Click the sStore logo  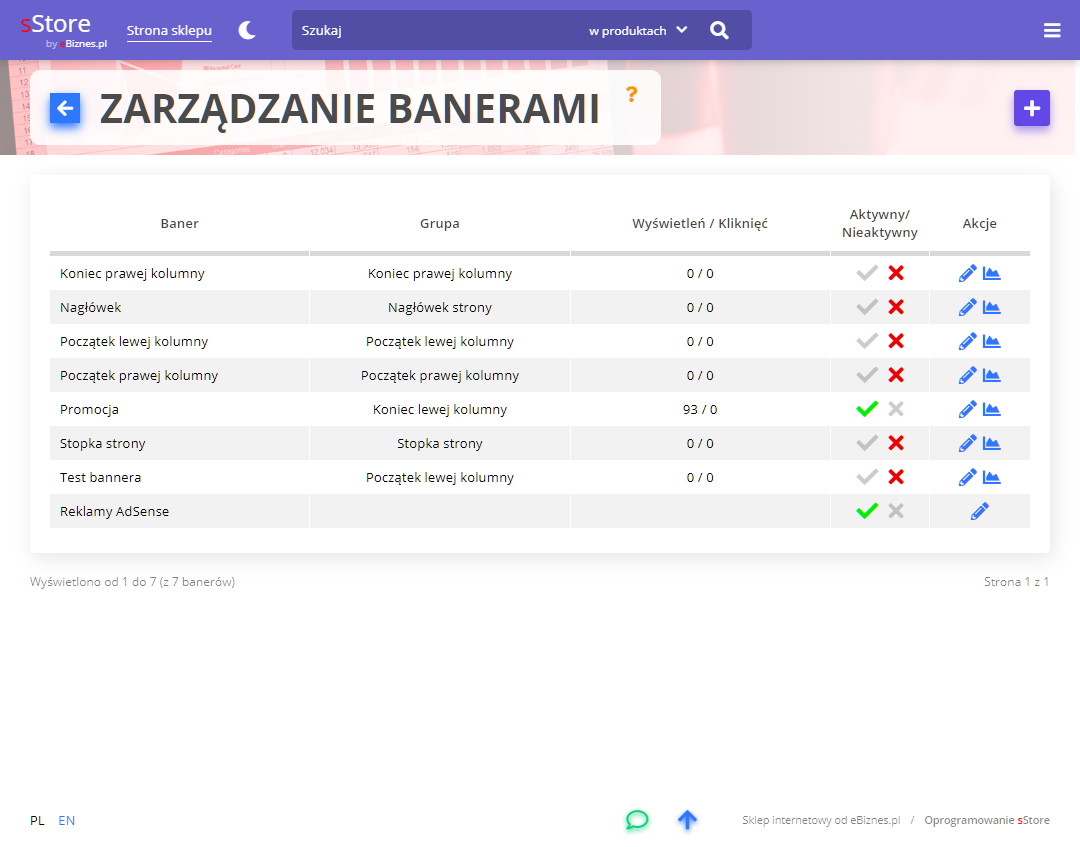pos(63,30)
